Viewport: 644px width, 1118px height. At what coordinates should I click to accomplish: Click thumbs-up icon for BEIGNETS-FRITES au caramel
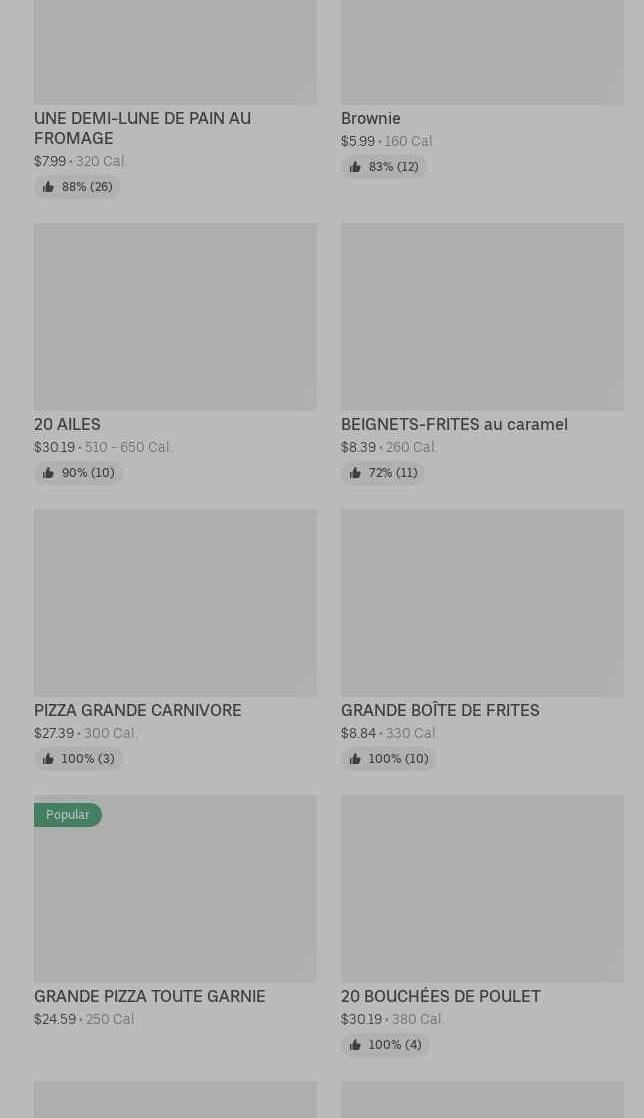click(355, 473)
